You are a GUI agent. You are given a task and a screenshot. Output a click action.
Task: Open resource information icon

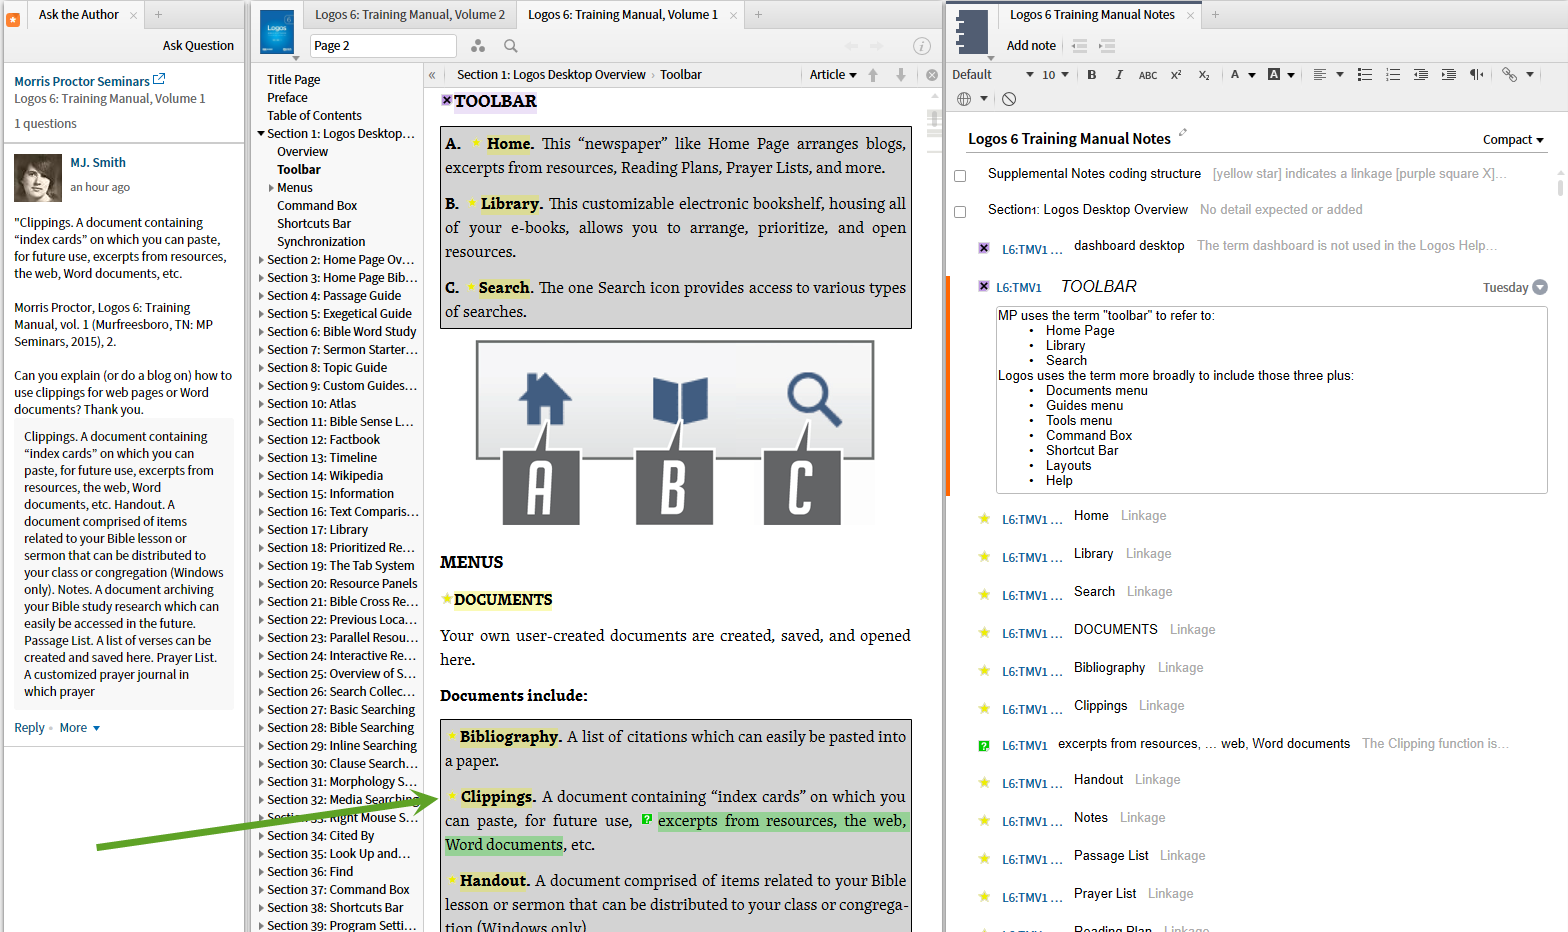pyautogui.click(x=922, y=46)
